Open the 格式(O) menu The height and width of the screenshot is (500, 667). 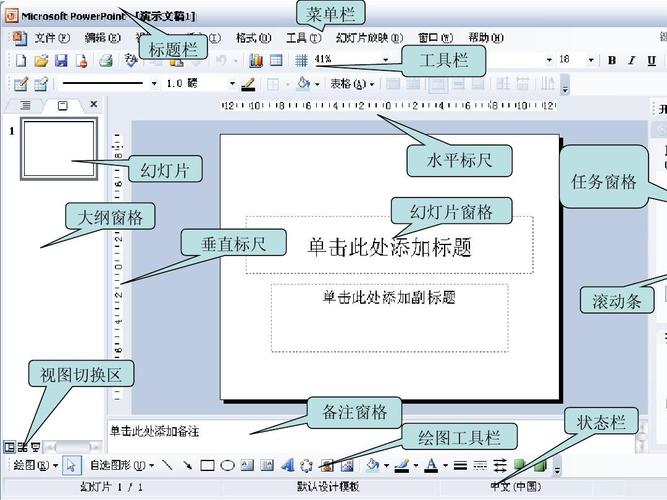tap(254, 38)
